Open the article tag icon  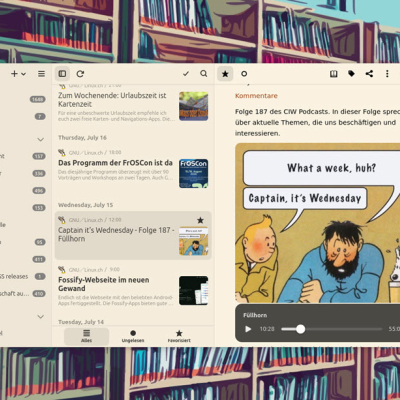click(351, 74)
